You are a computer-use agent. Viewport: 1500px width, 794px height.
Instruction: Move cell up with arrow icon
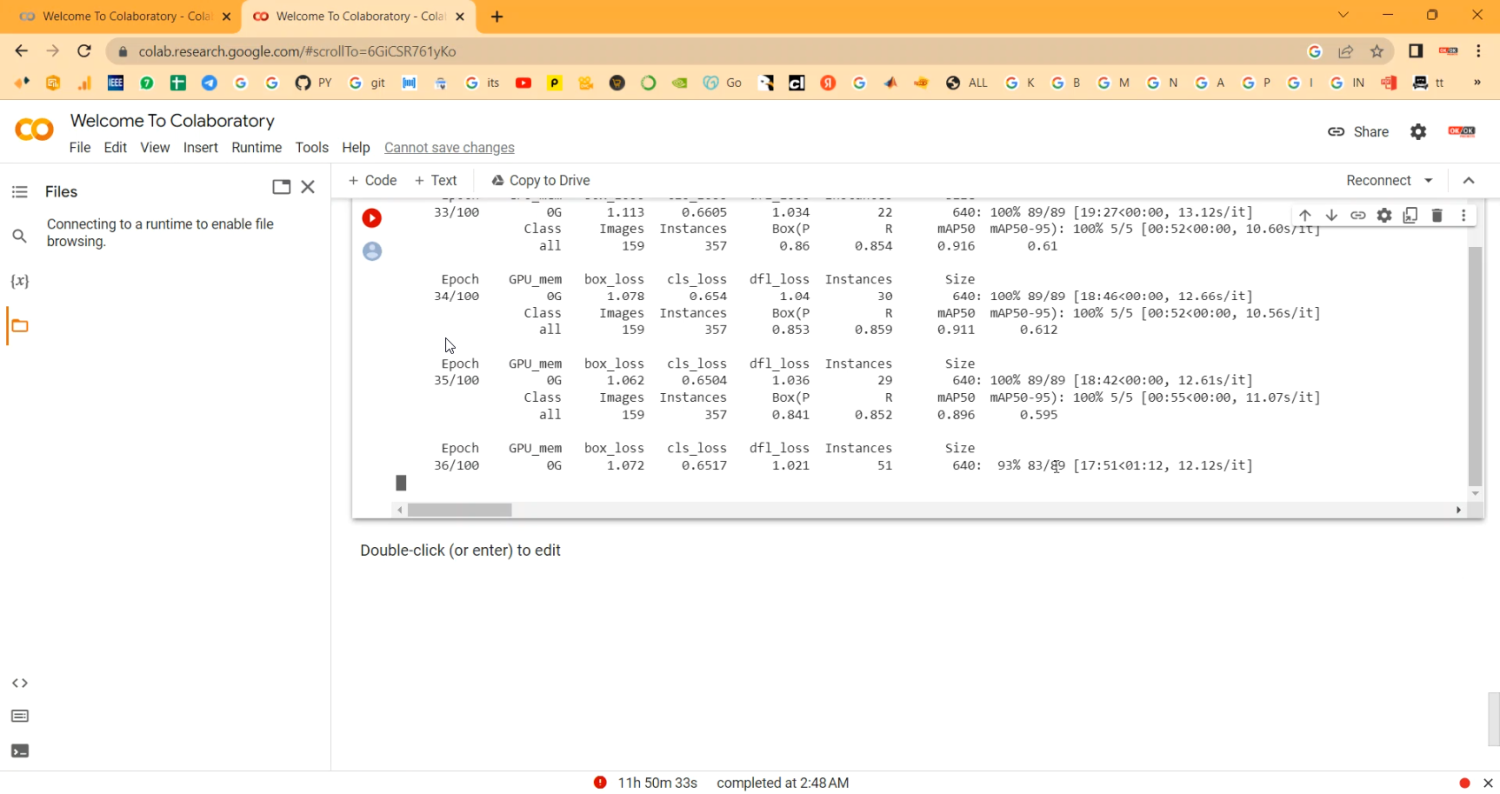click(1305, 215)
